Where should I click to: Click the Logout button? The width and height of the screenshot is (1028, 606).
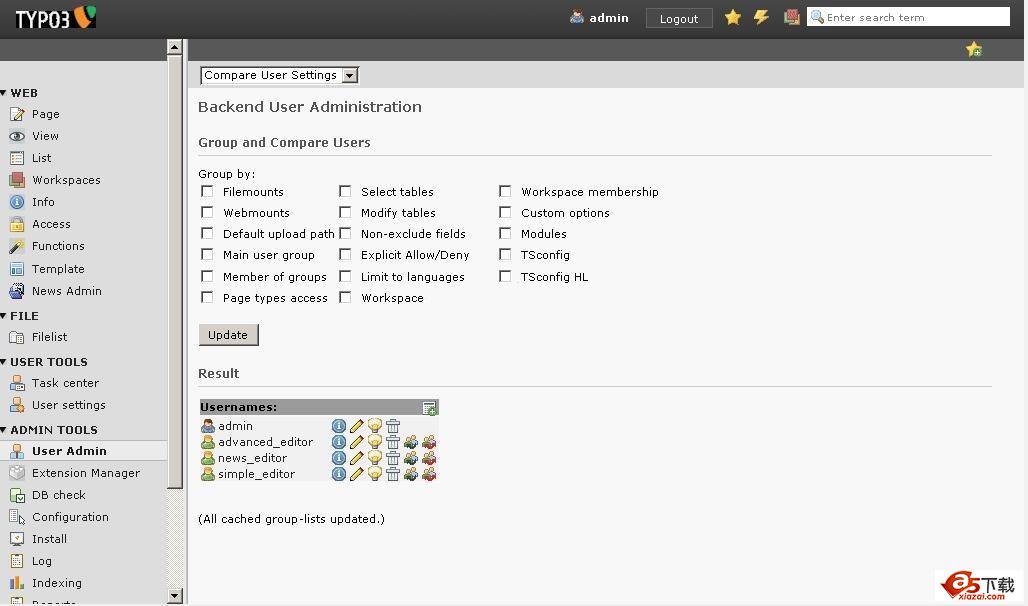(679, 18)
